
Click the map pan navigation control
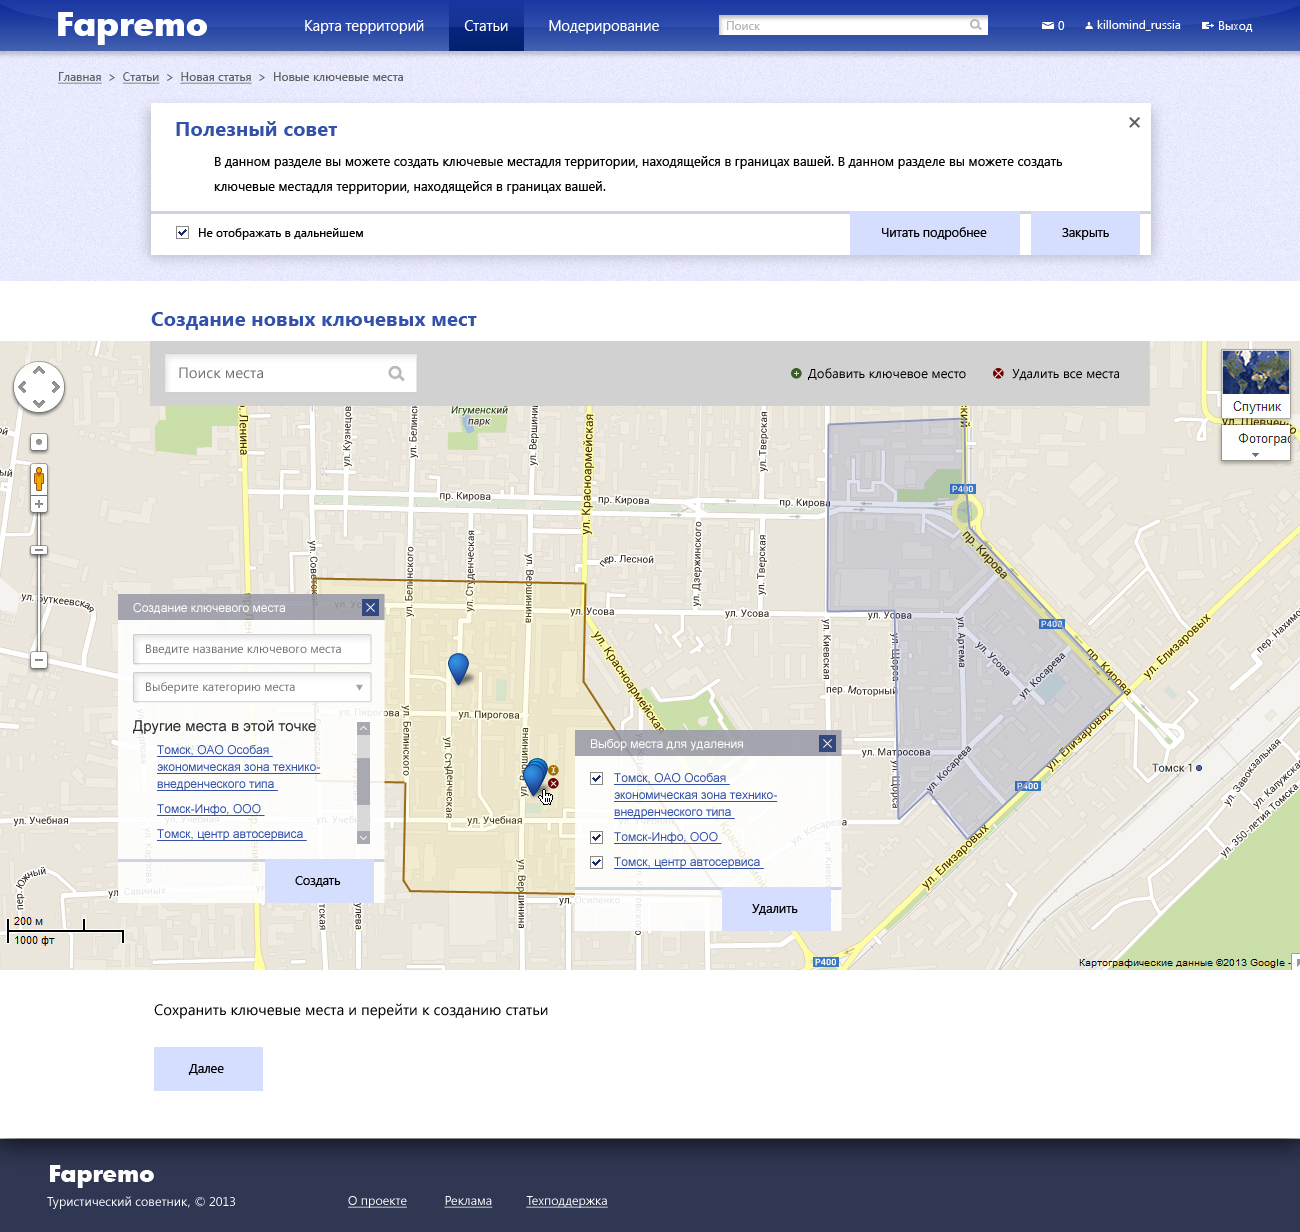click(x=39, y=387)
